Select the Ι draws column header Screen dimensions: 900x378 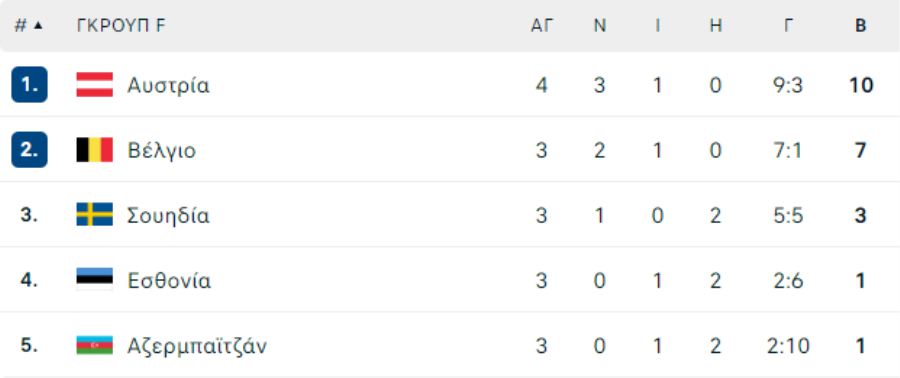coord(658,26)
